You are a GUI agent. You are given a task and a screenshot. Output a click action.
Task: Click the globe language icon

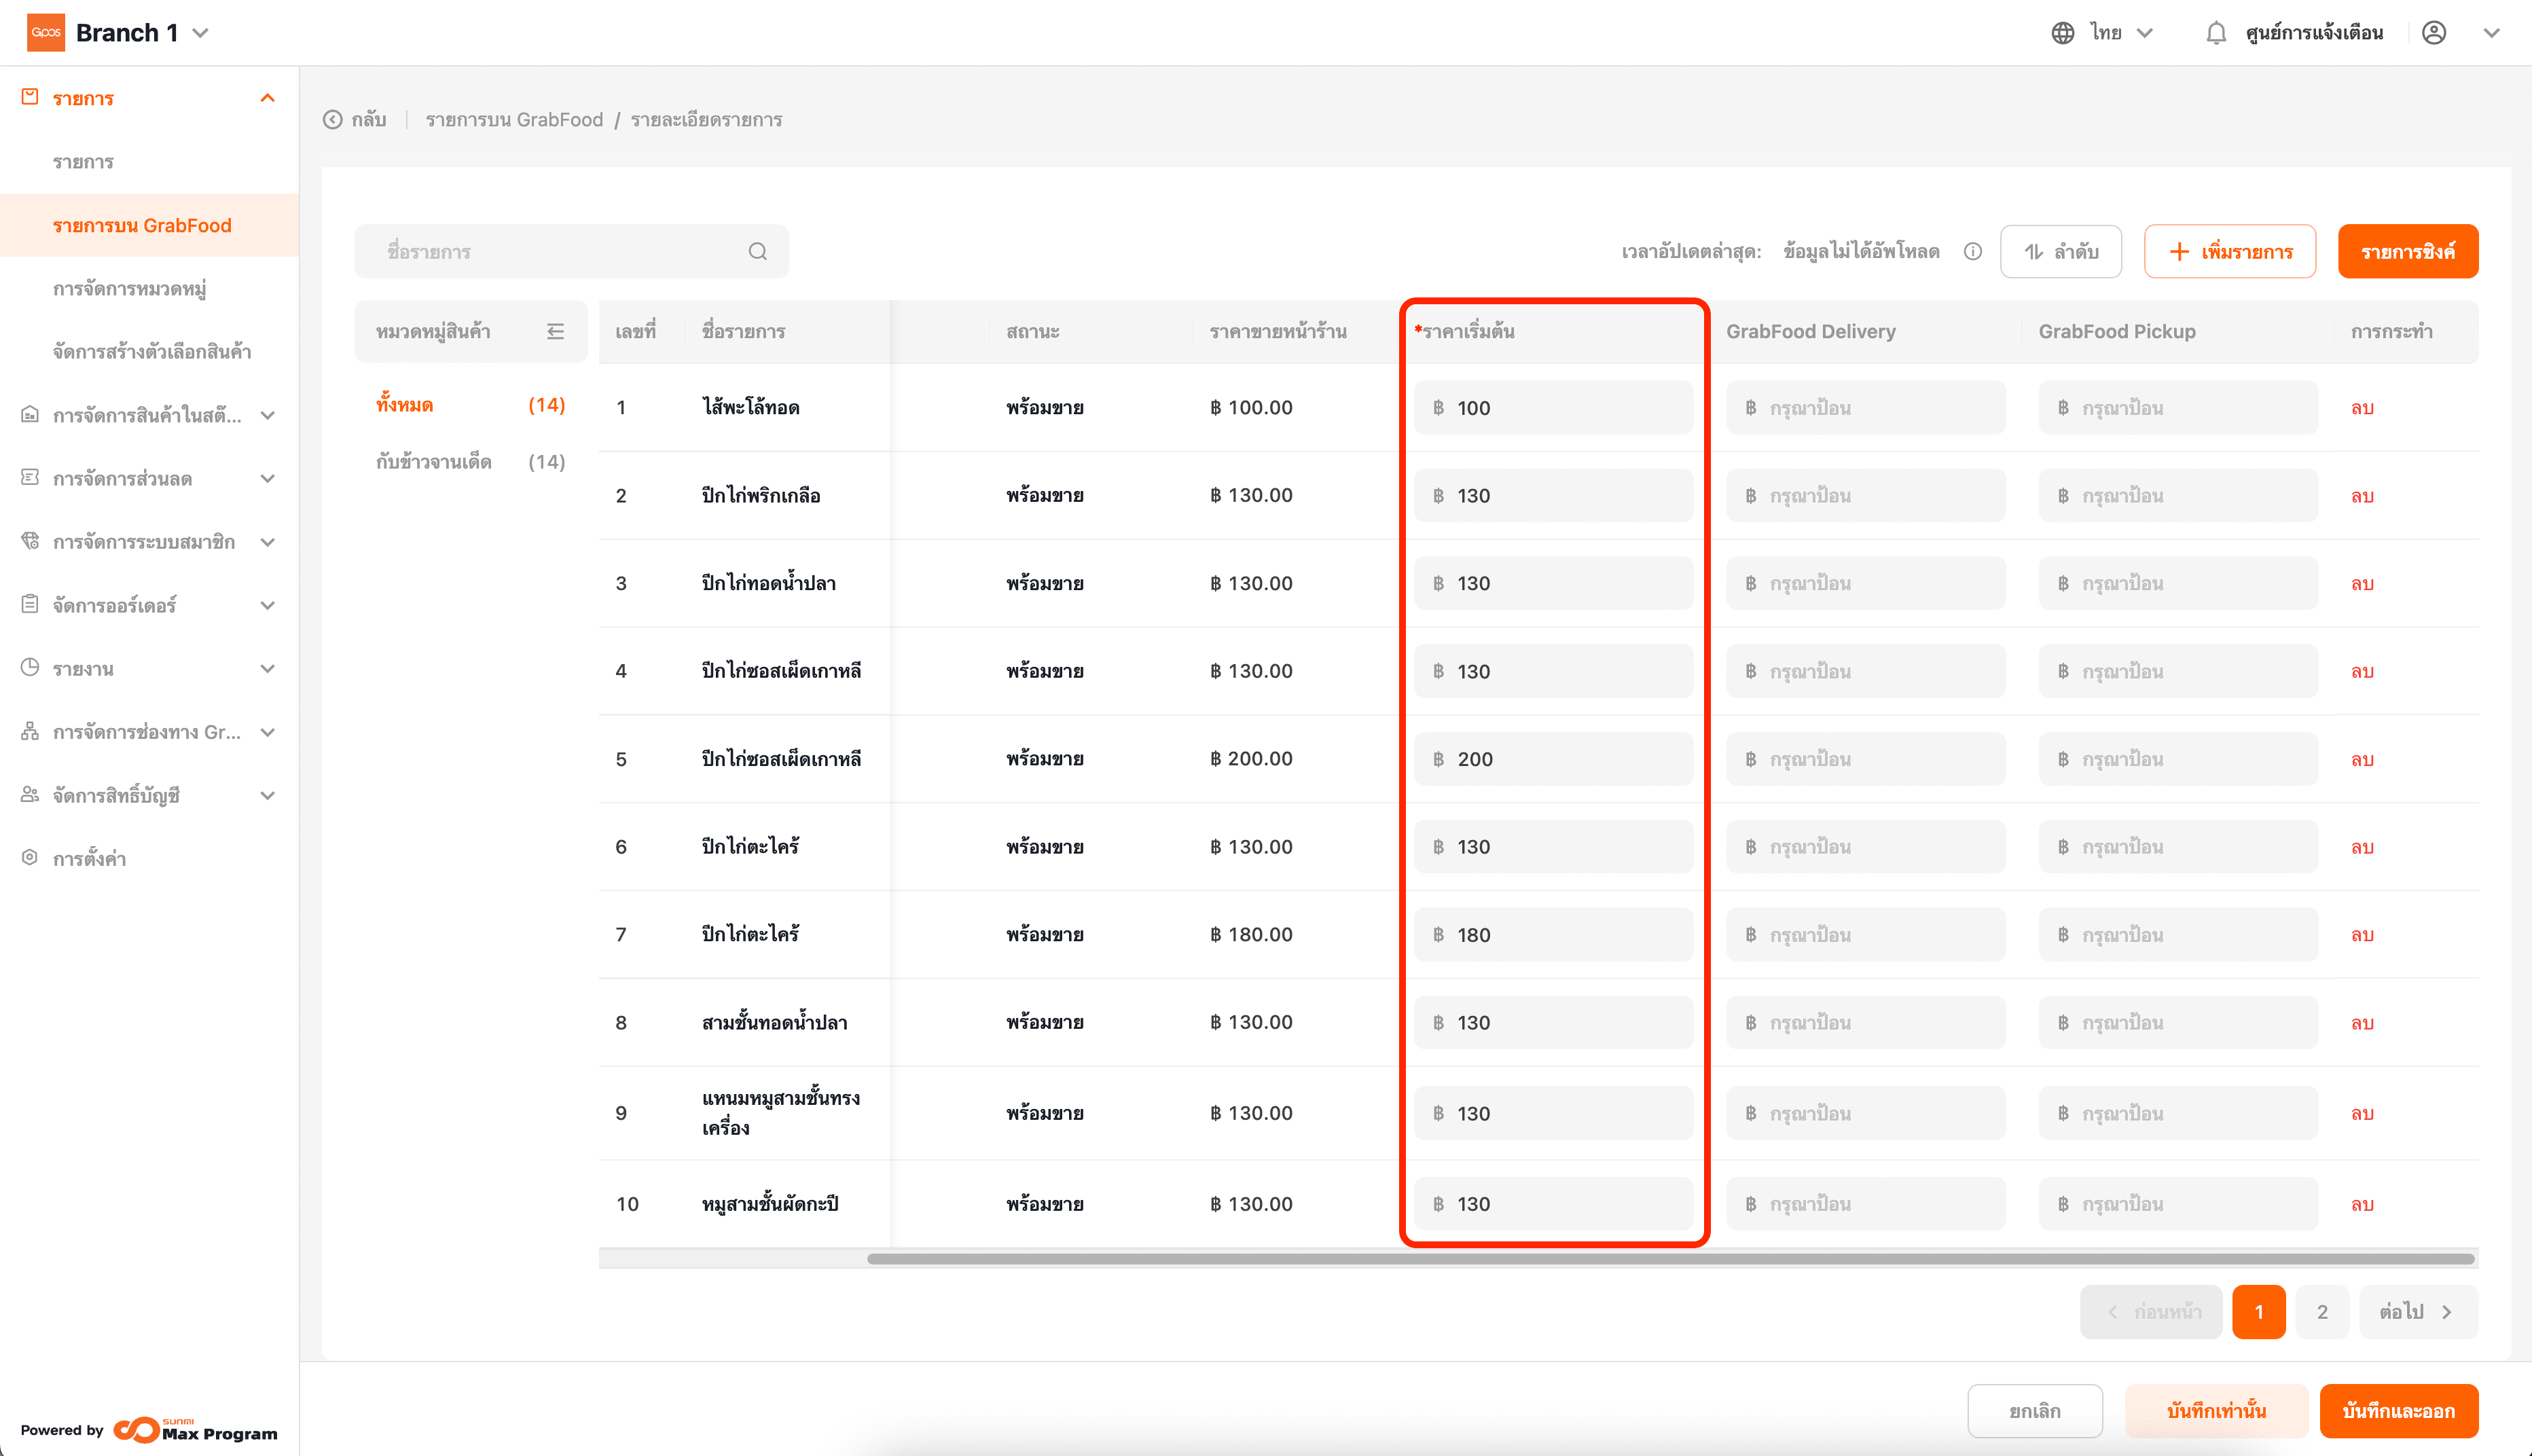[x=2062, y=33]
